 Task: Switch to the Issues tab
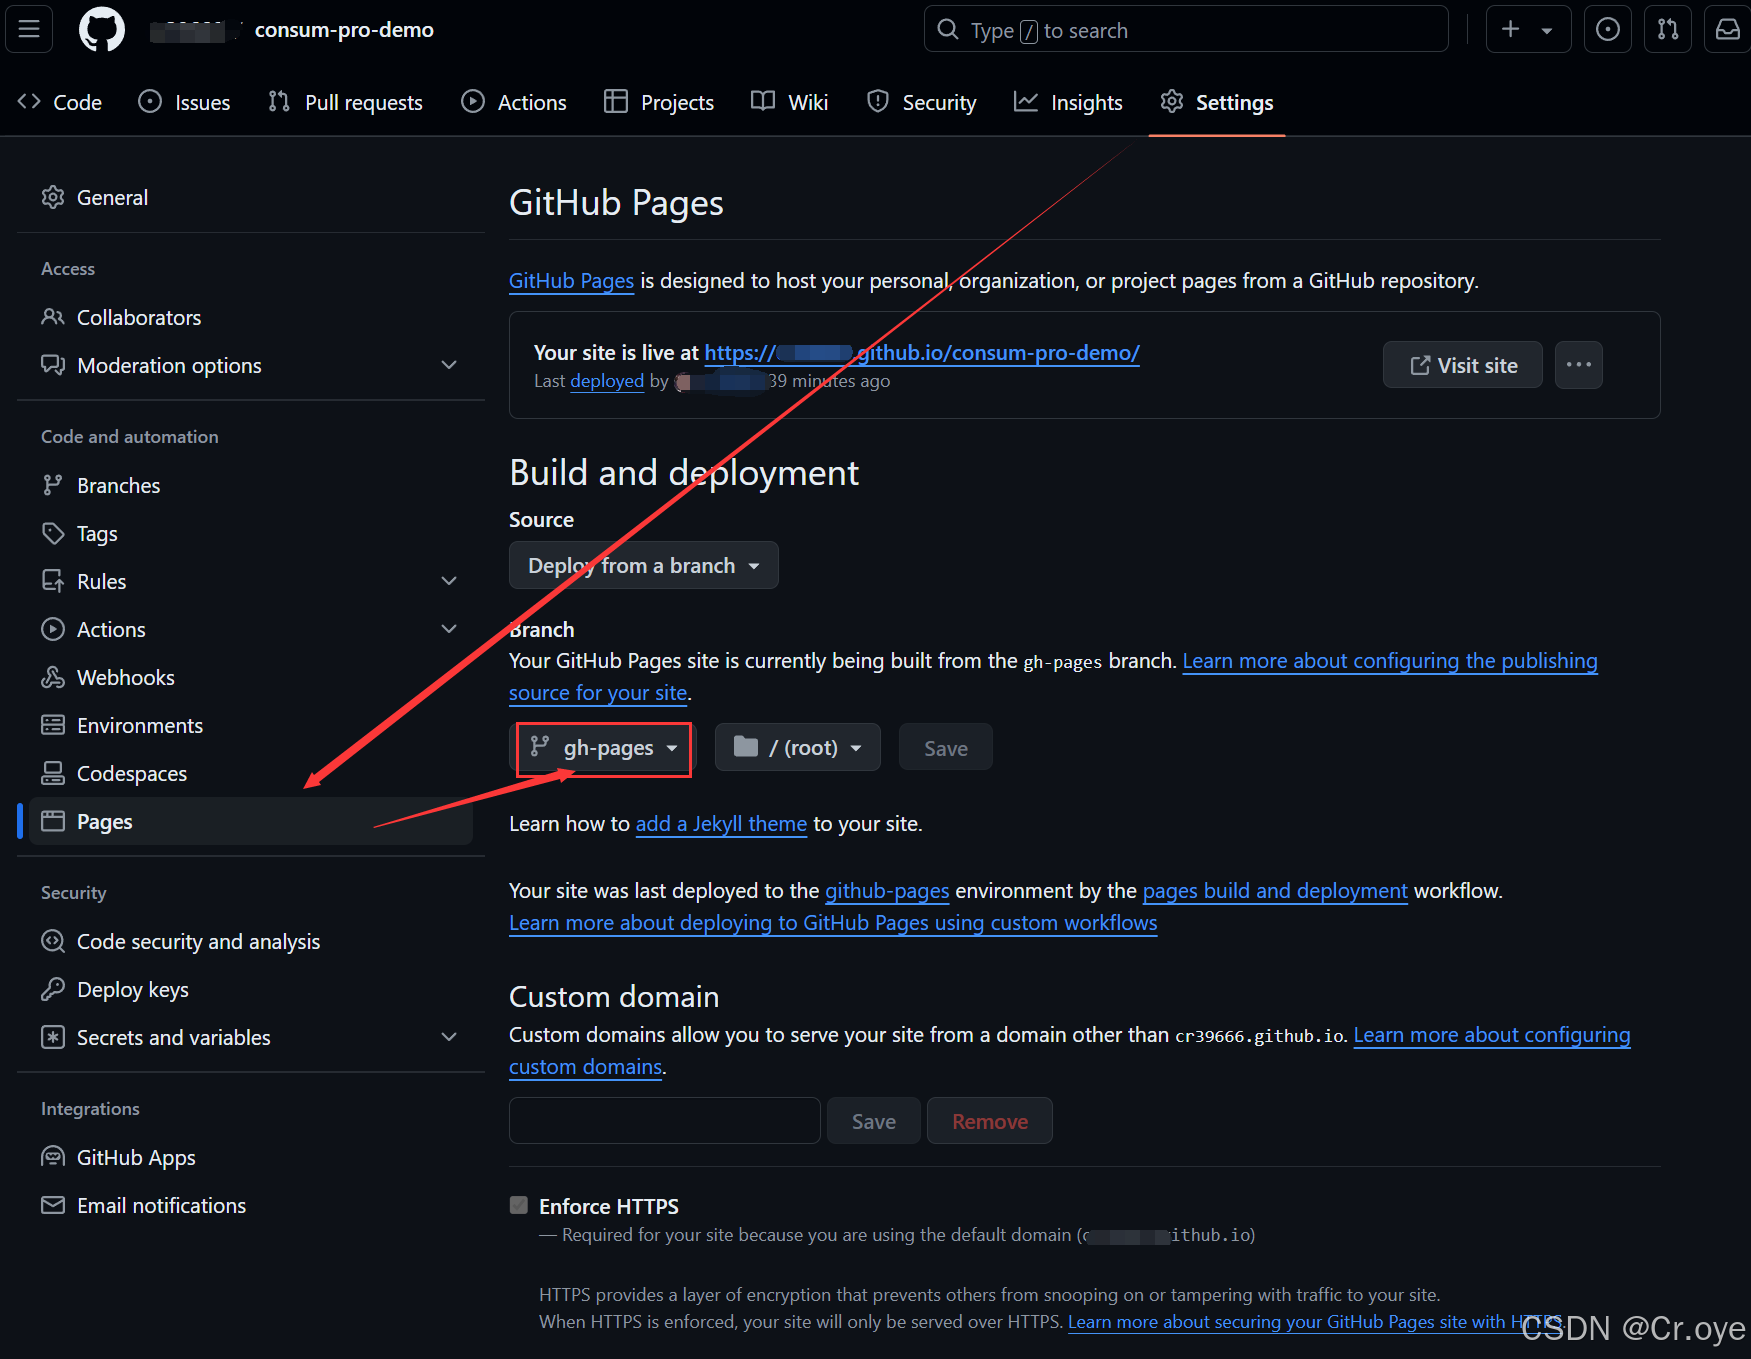184,102
